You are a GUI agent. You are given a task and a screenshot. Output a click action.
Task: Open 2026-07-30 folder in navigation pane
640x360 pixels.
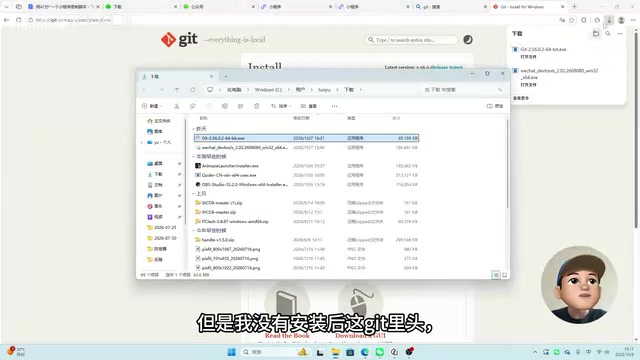(x=165, y=238)
